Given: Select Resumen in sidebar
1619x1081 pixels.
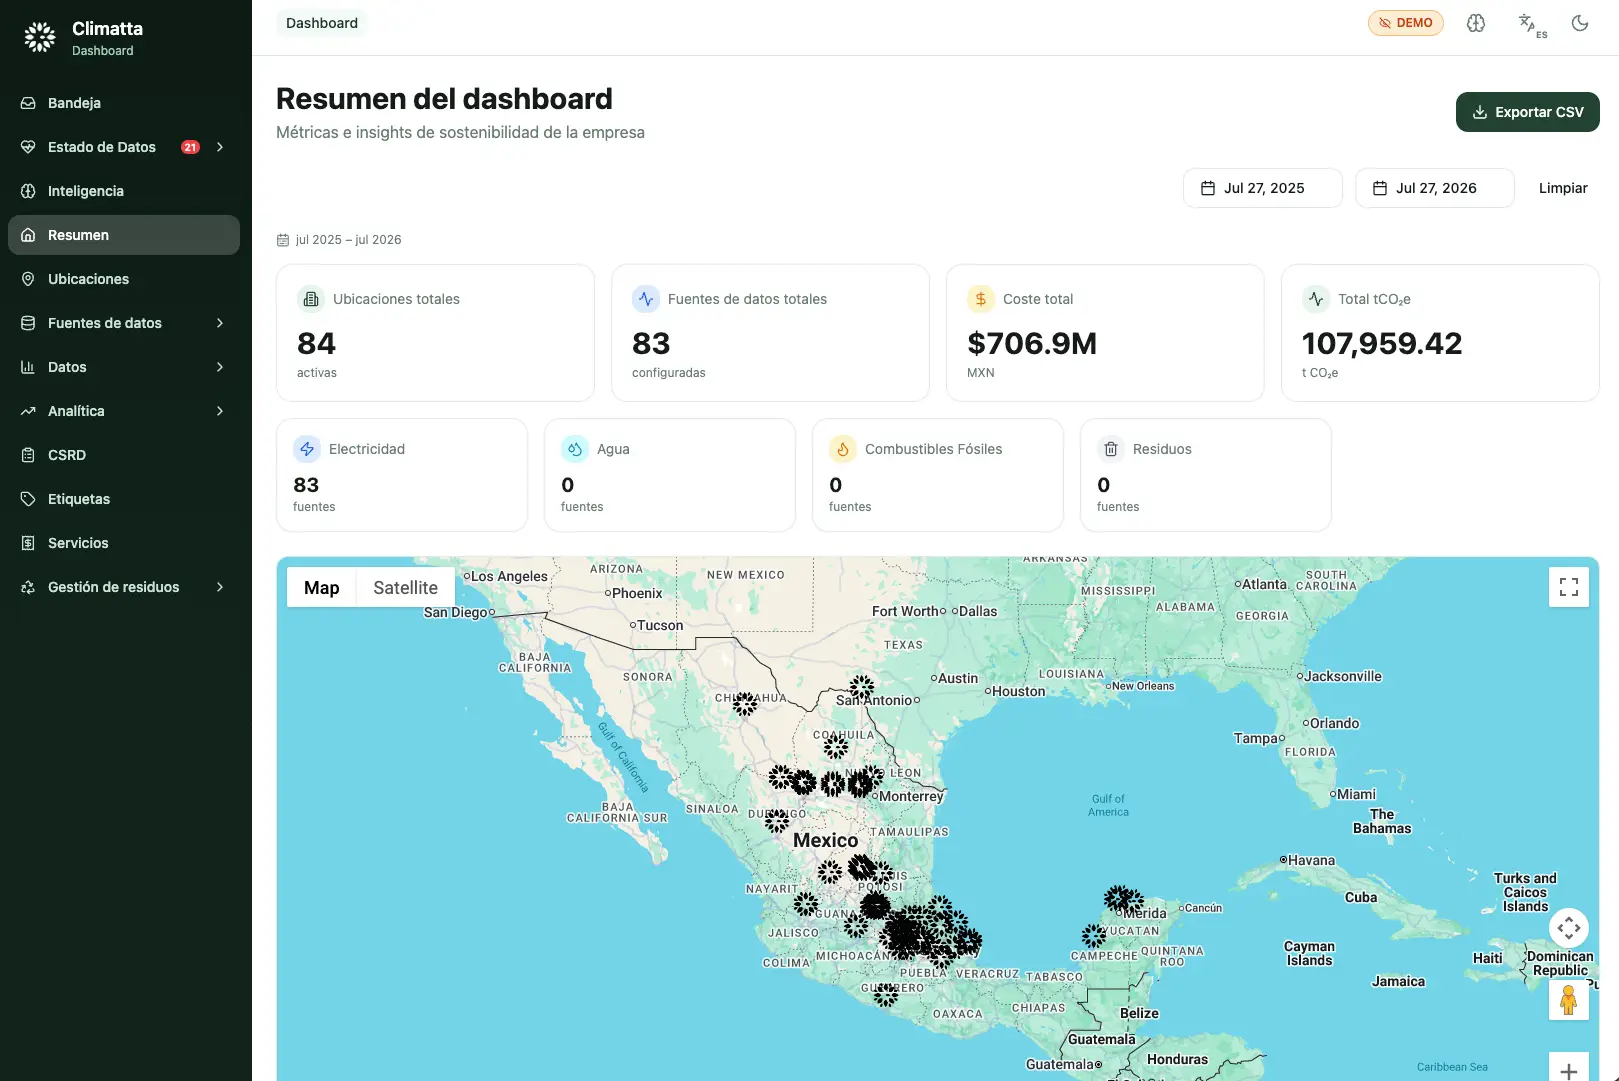Looking at the screenshot, I should tap(124, 235).
